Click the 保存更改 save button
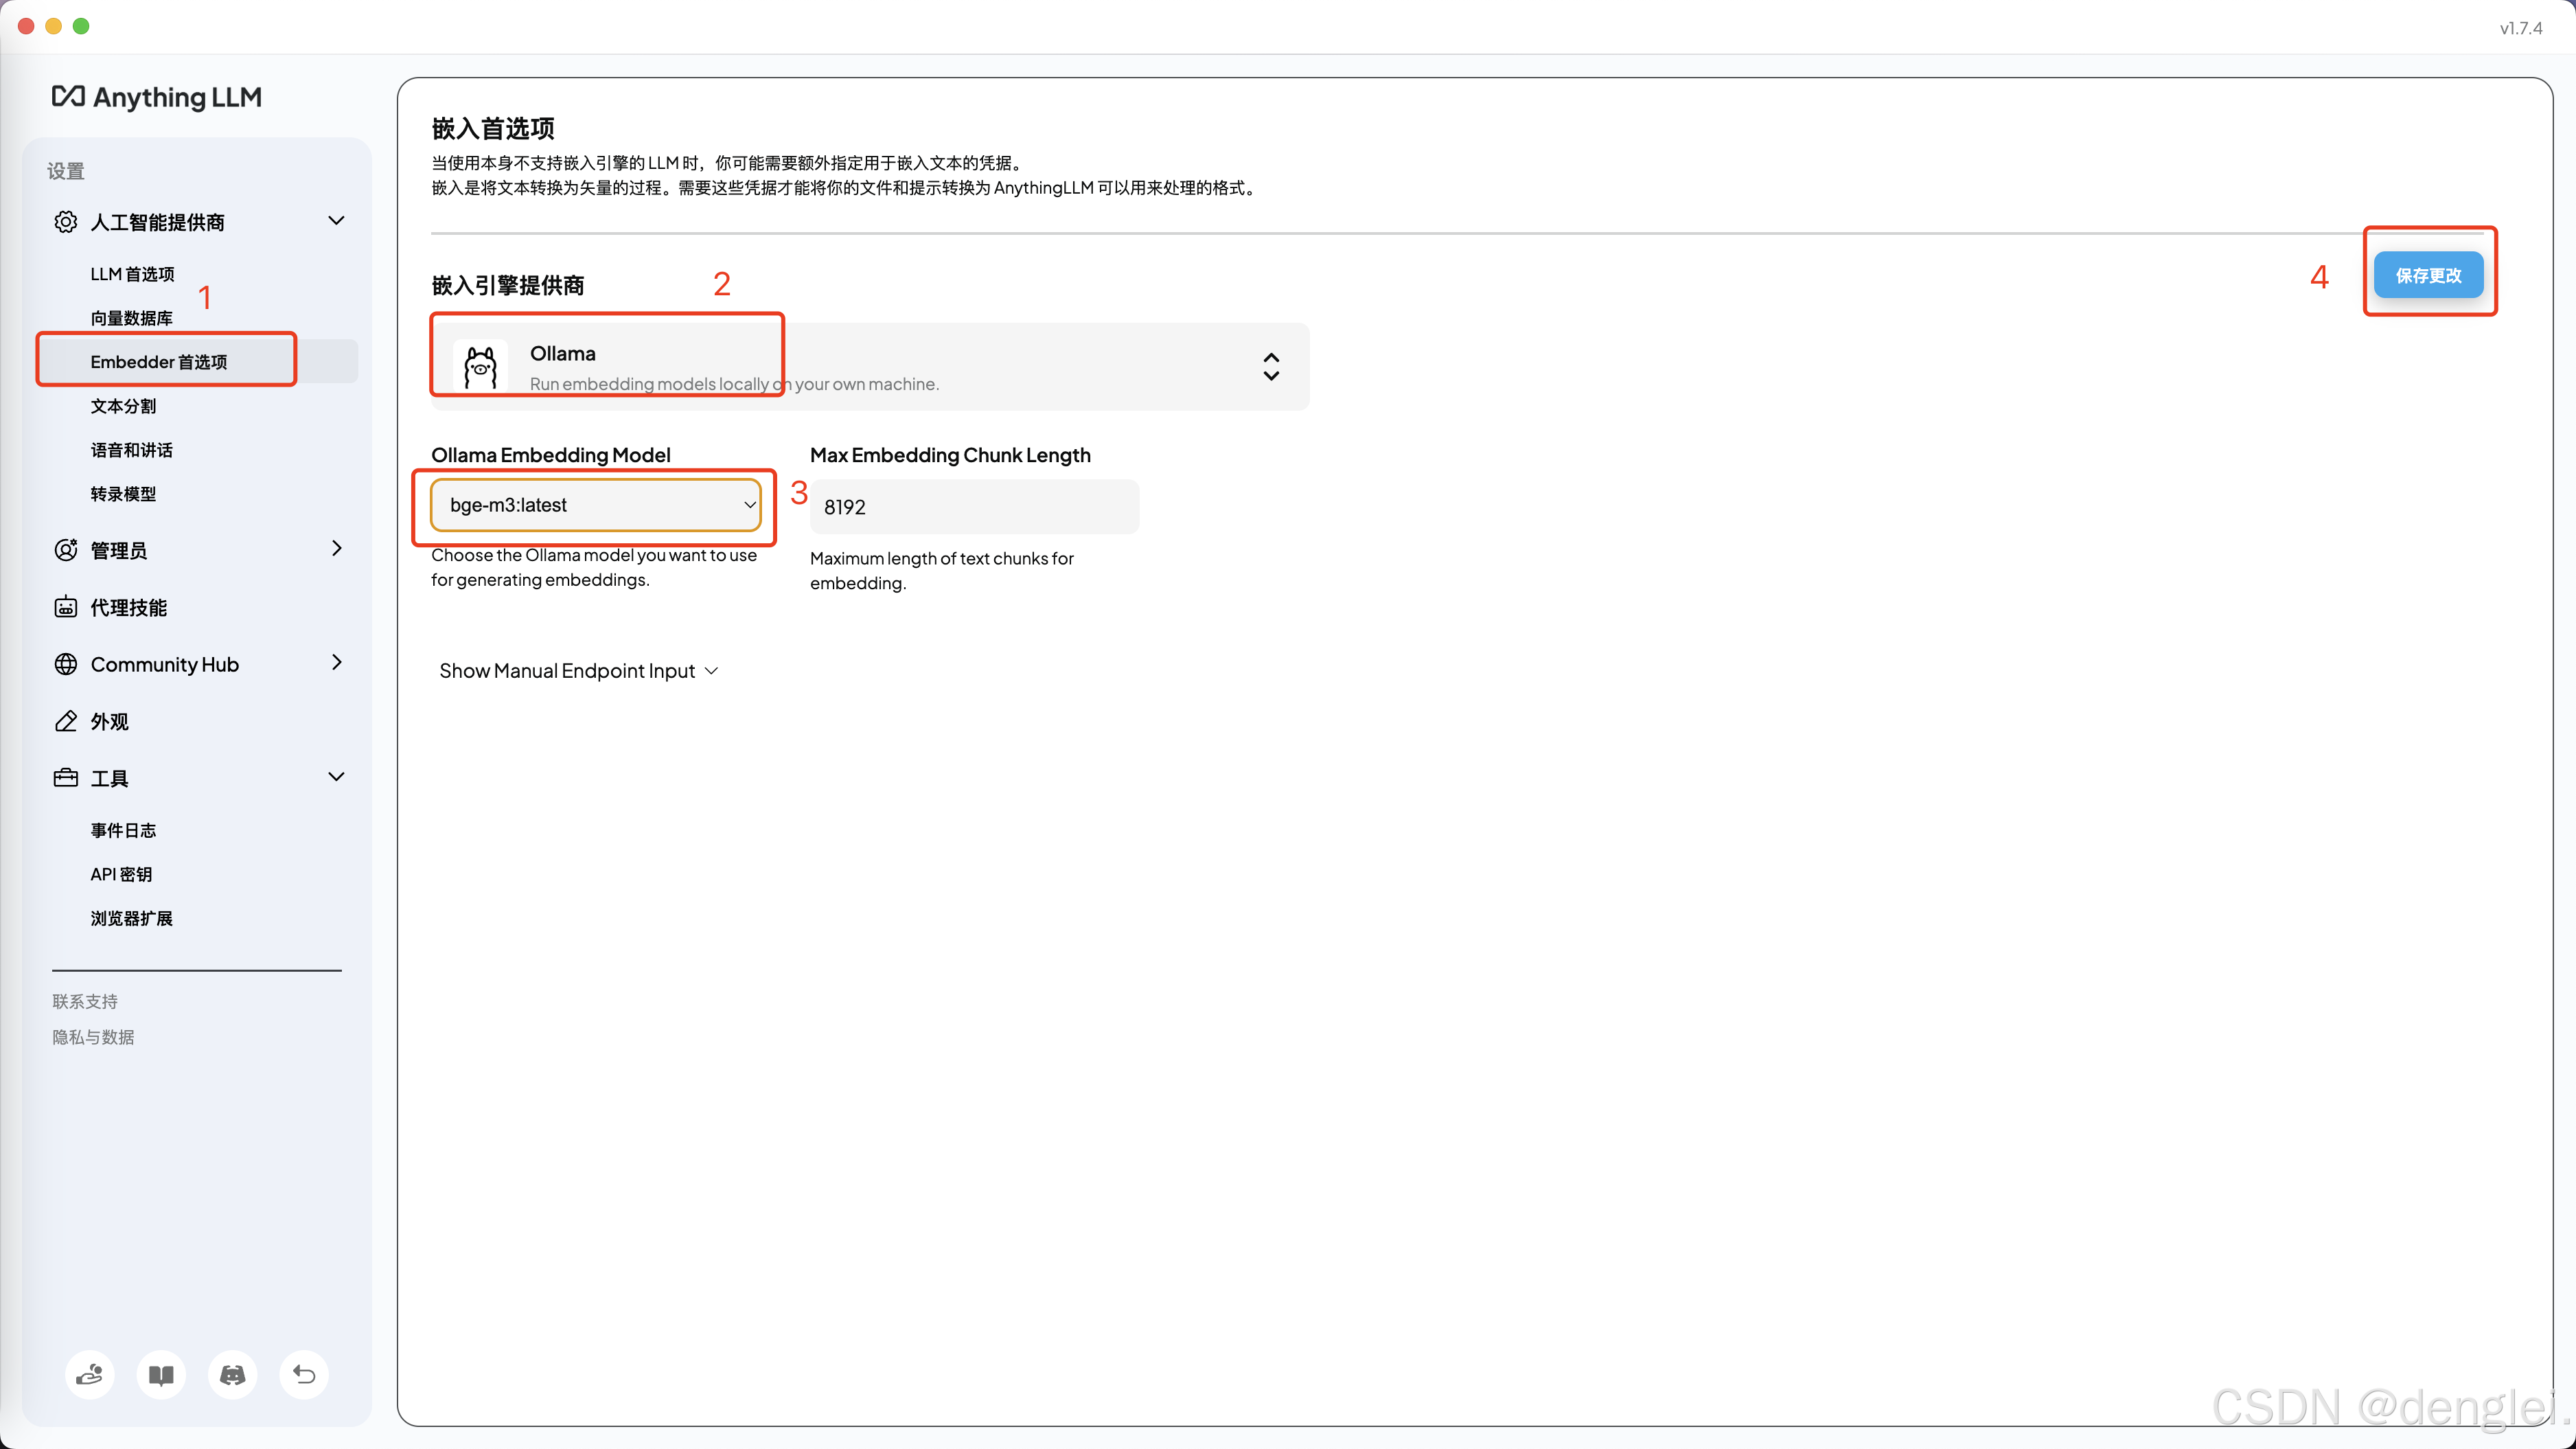Viewport: 2576px width, 1449px height. click(2428, 275)
